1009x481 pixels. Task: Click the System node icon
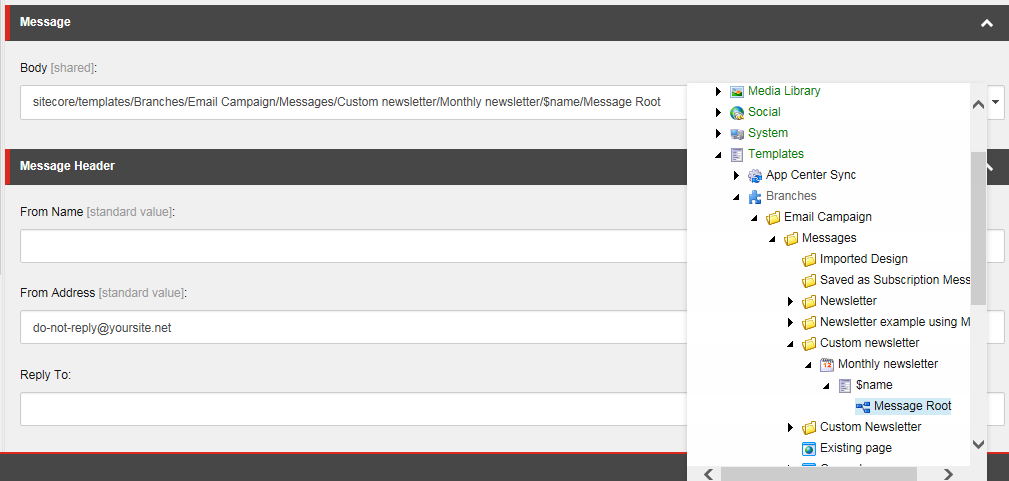[737, 133]
